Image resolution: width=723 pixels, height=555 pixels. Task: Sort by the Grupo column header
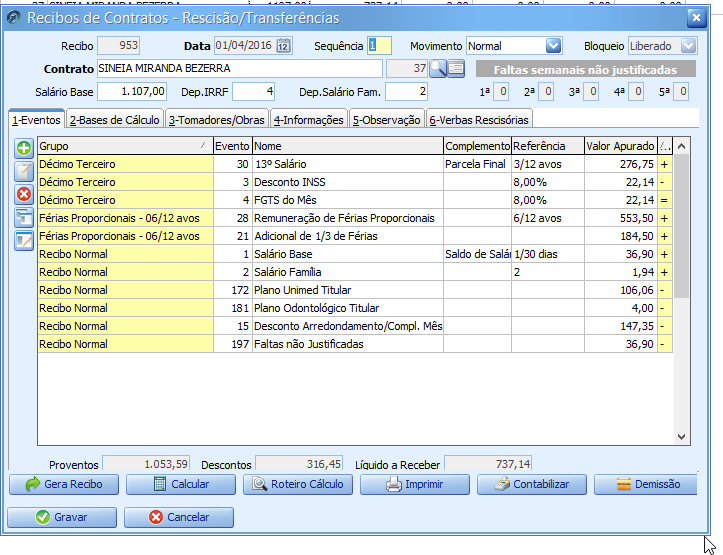125,146
